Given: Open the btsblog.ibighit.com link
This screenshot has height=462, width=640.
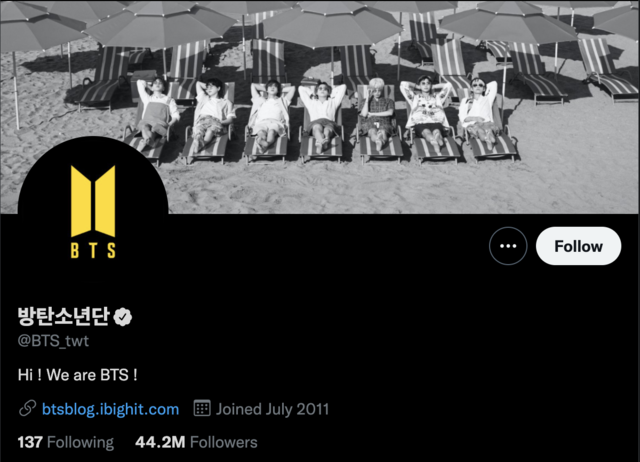Looking at the screenshot, I should coord(110,409).
